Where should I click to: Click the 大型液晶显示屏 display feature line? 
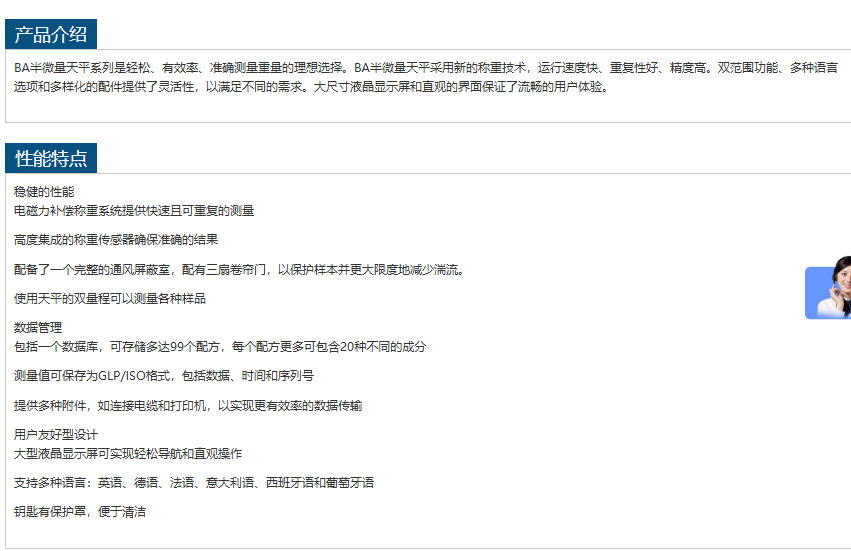click(x=128, y=454)
